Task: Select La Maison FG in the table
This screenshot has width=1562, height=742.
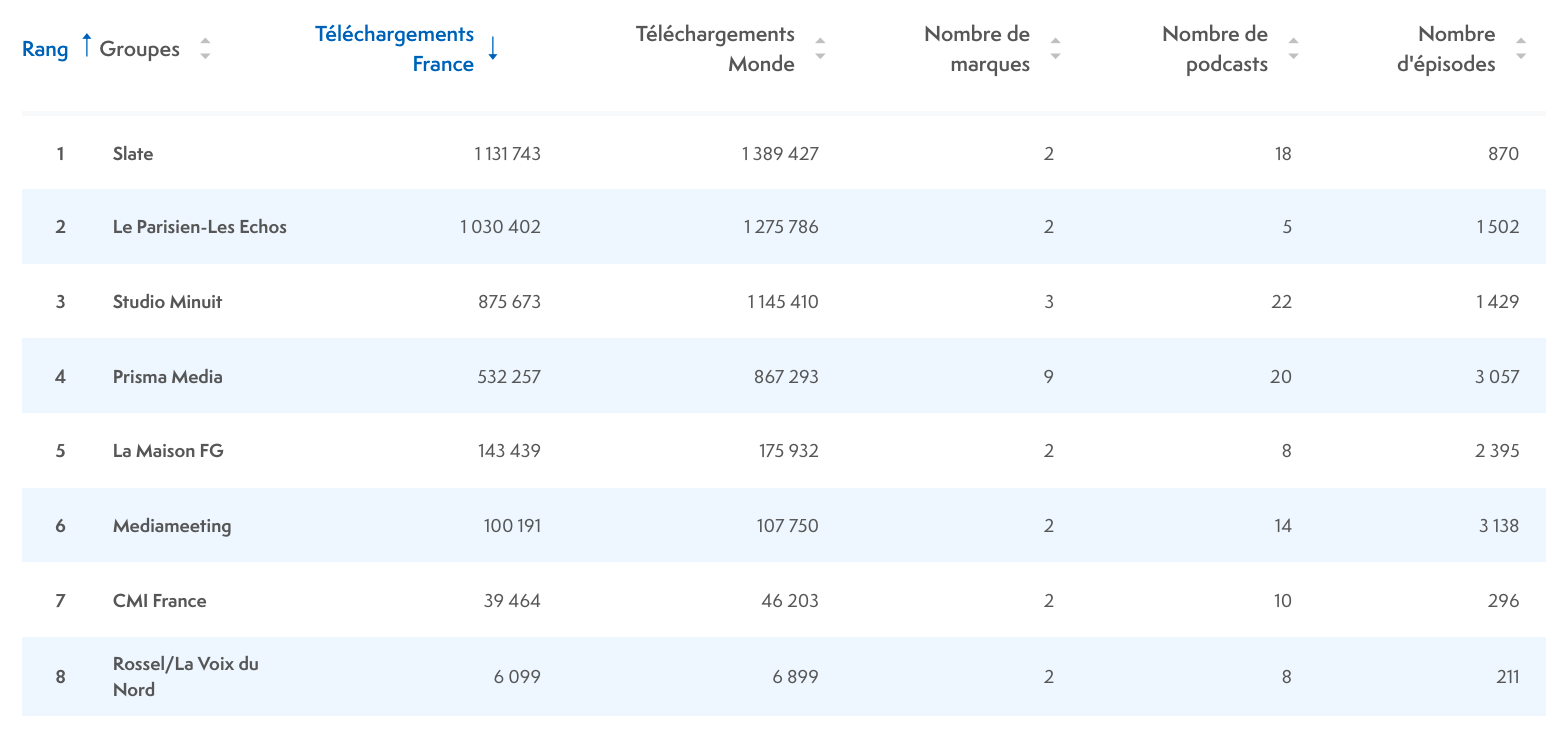Action: 168,450
